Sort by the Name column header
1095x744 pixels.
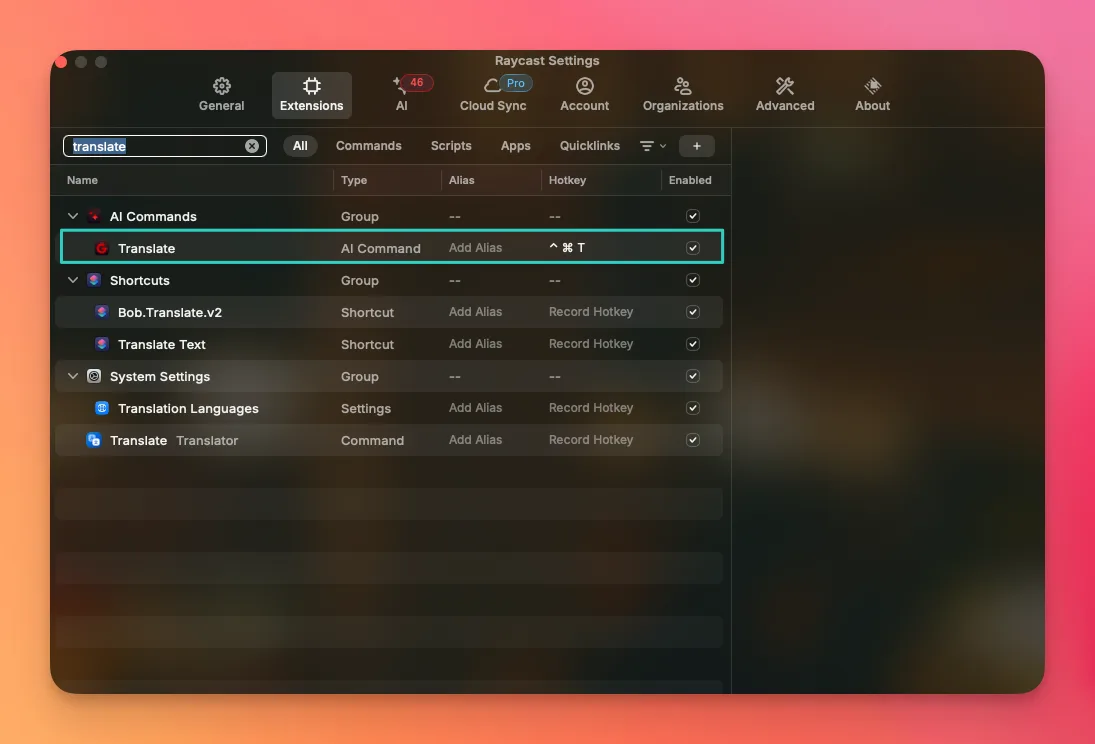coord(82,180)
